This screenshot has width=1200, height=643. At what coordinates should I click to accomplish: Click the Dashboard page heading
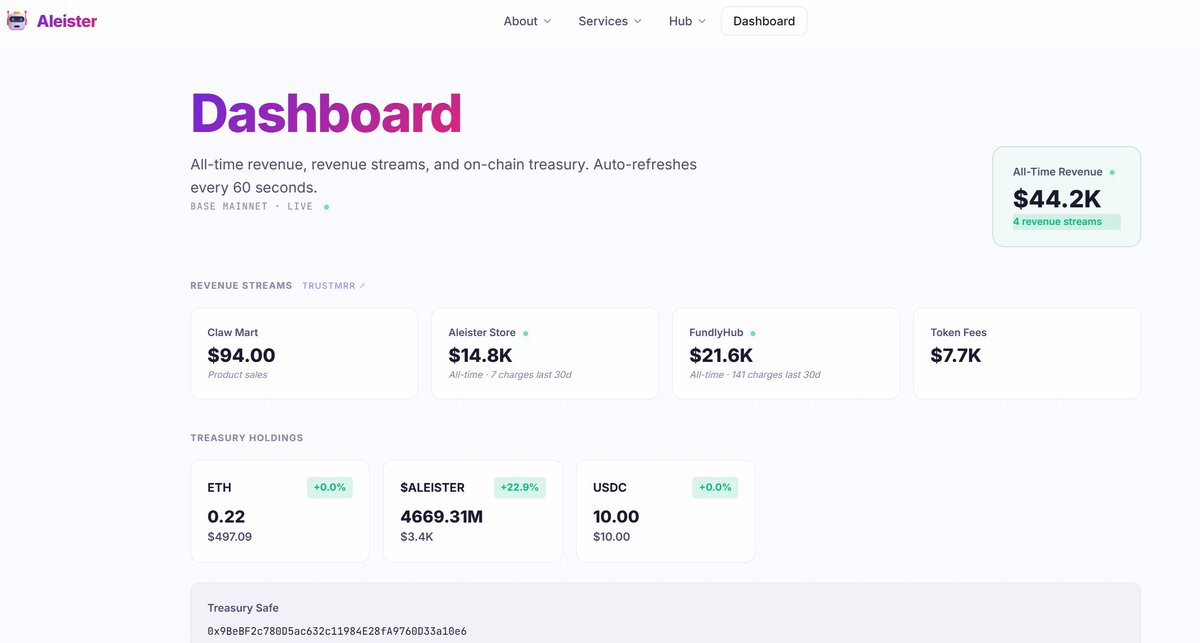pyautogui.click(x=326, y=114)
